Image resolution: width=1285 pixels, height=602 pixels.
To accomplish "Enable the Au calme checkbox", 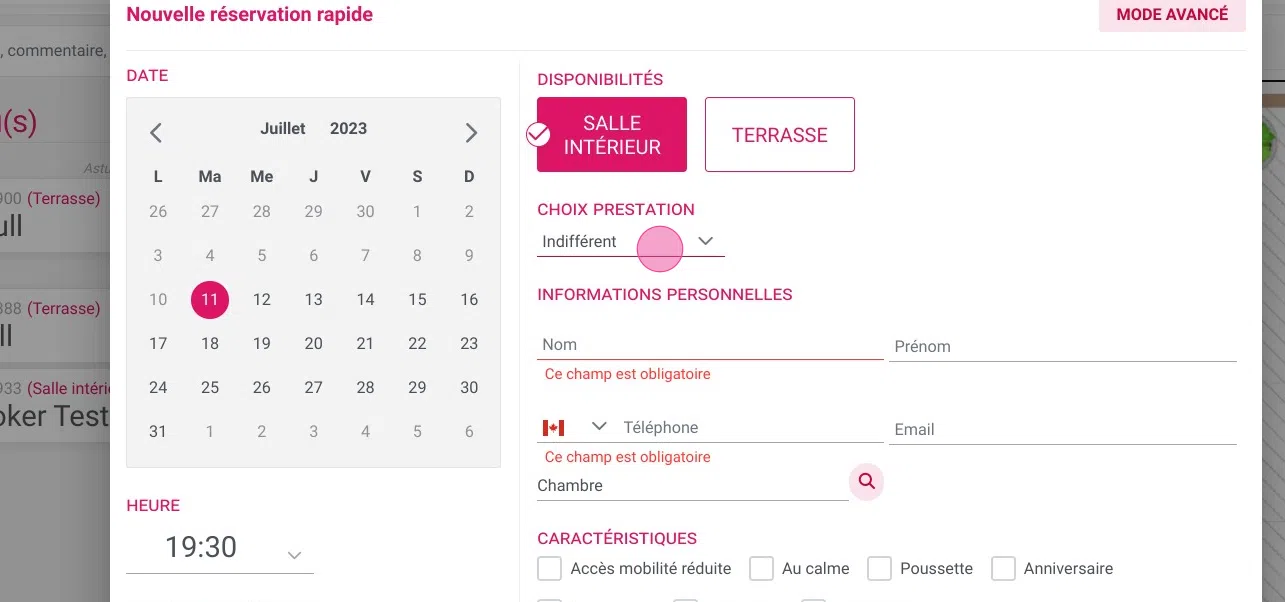I will tap(761, 569).
